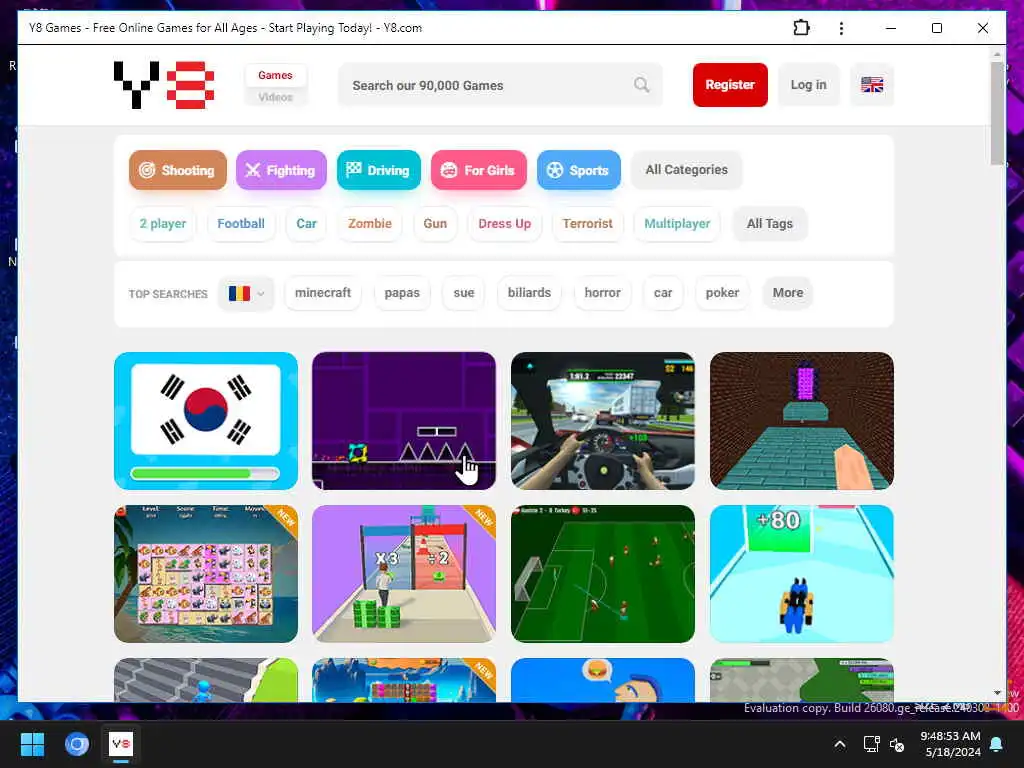Open All Tags
This screenshot has height=768, width=1024.
coord(770,223)
